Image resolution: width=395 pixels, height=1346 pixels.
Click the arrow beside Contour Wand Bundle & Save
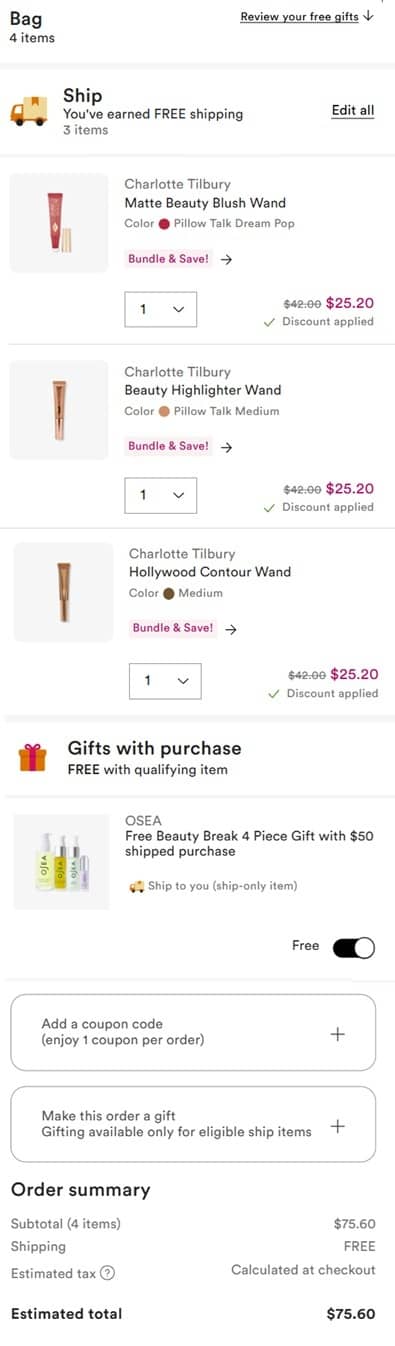click(x=231, y=629)
